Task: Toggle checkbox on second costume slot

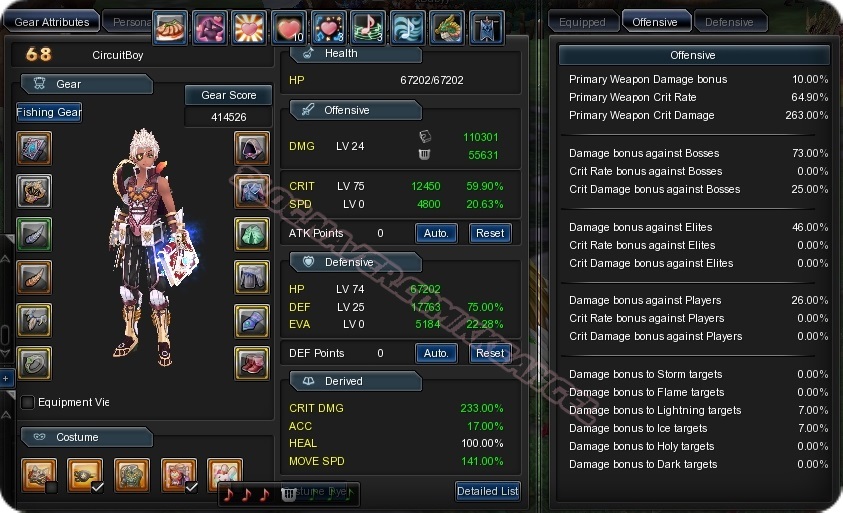Action: point(97,487)
